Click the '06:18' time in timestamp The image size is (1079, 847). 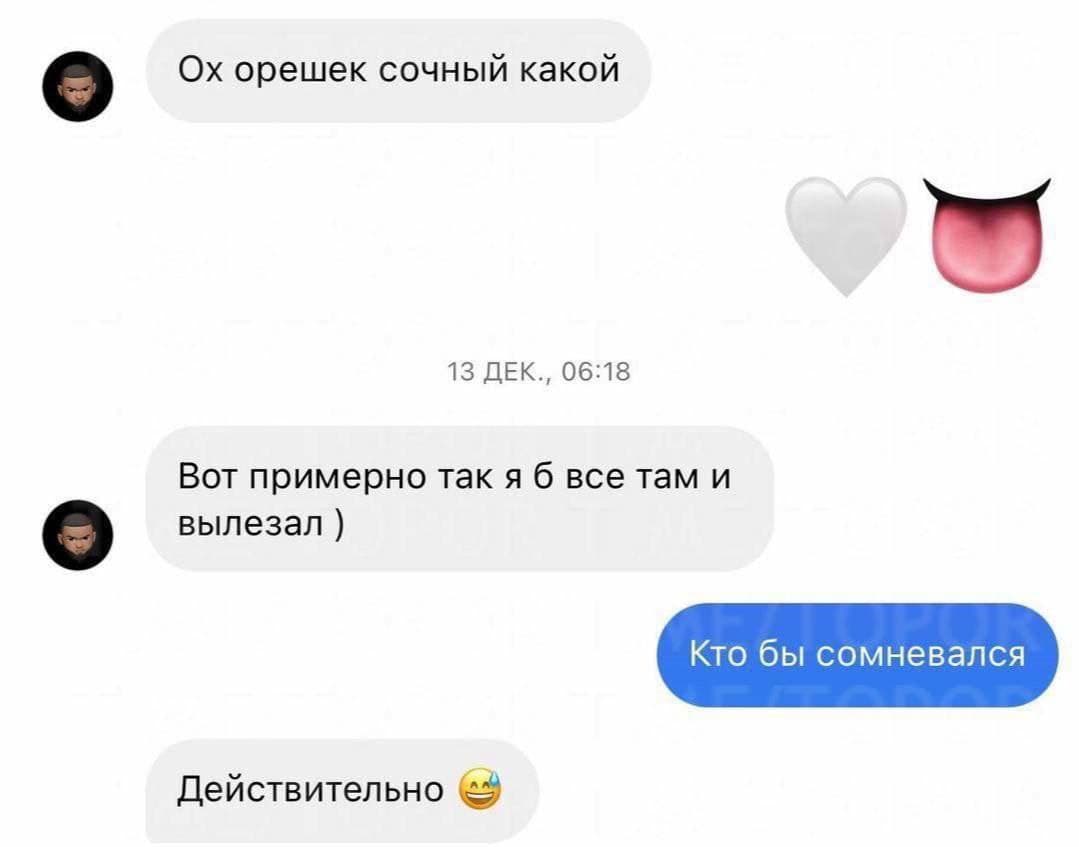tap(596, 372)
